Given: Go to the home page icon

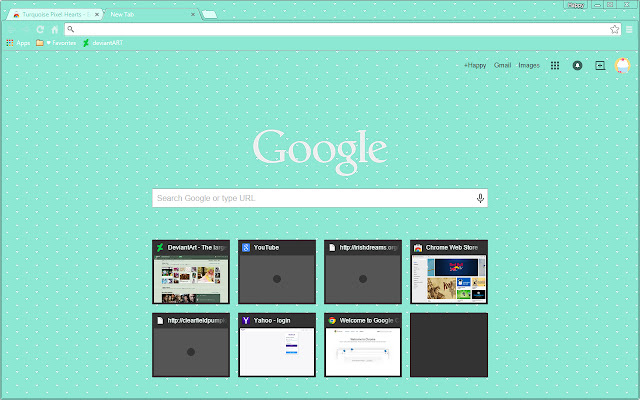Looking at the screenshot, I should click(x=55, y=29).
